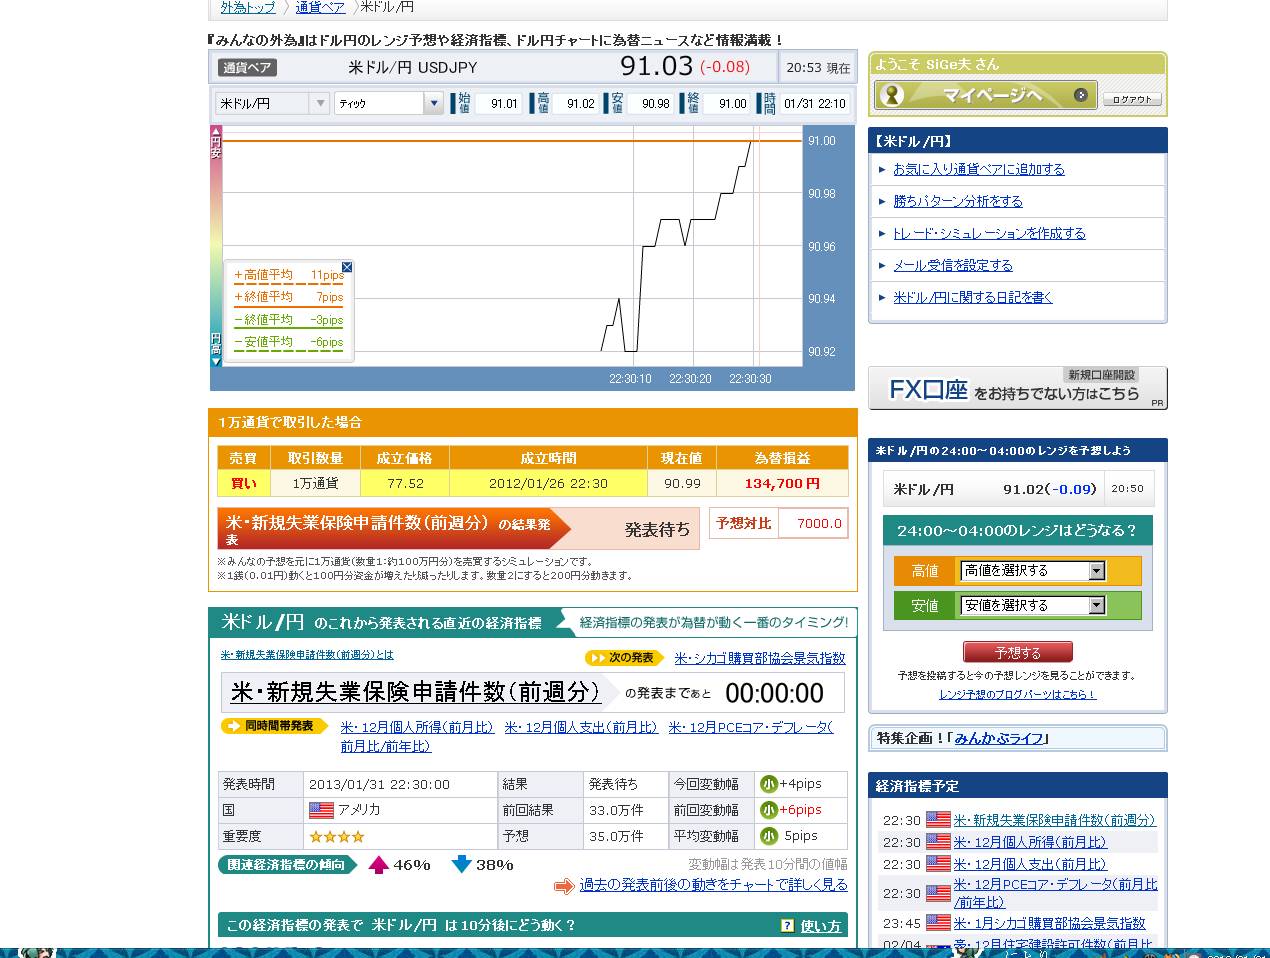Image resolution: width=1270 pixels, height=958 pixels.
Task: Click the 小 badge next to 5pips
Action: coord(768,836)
